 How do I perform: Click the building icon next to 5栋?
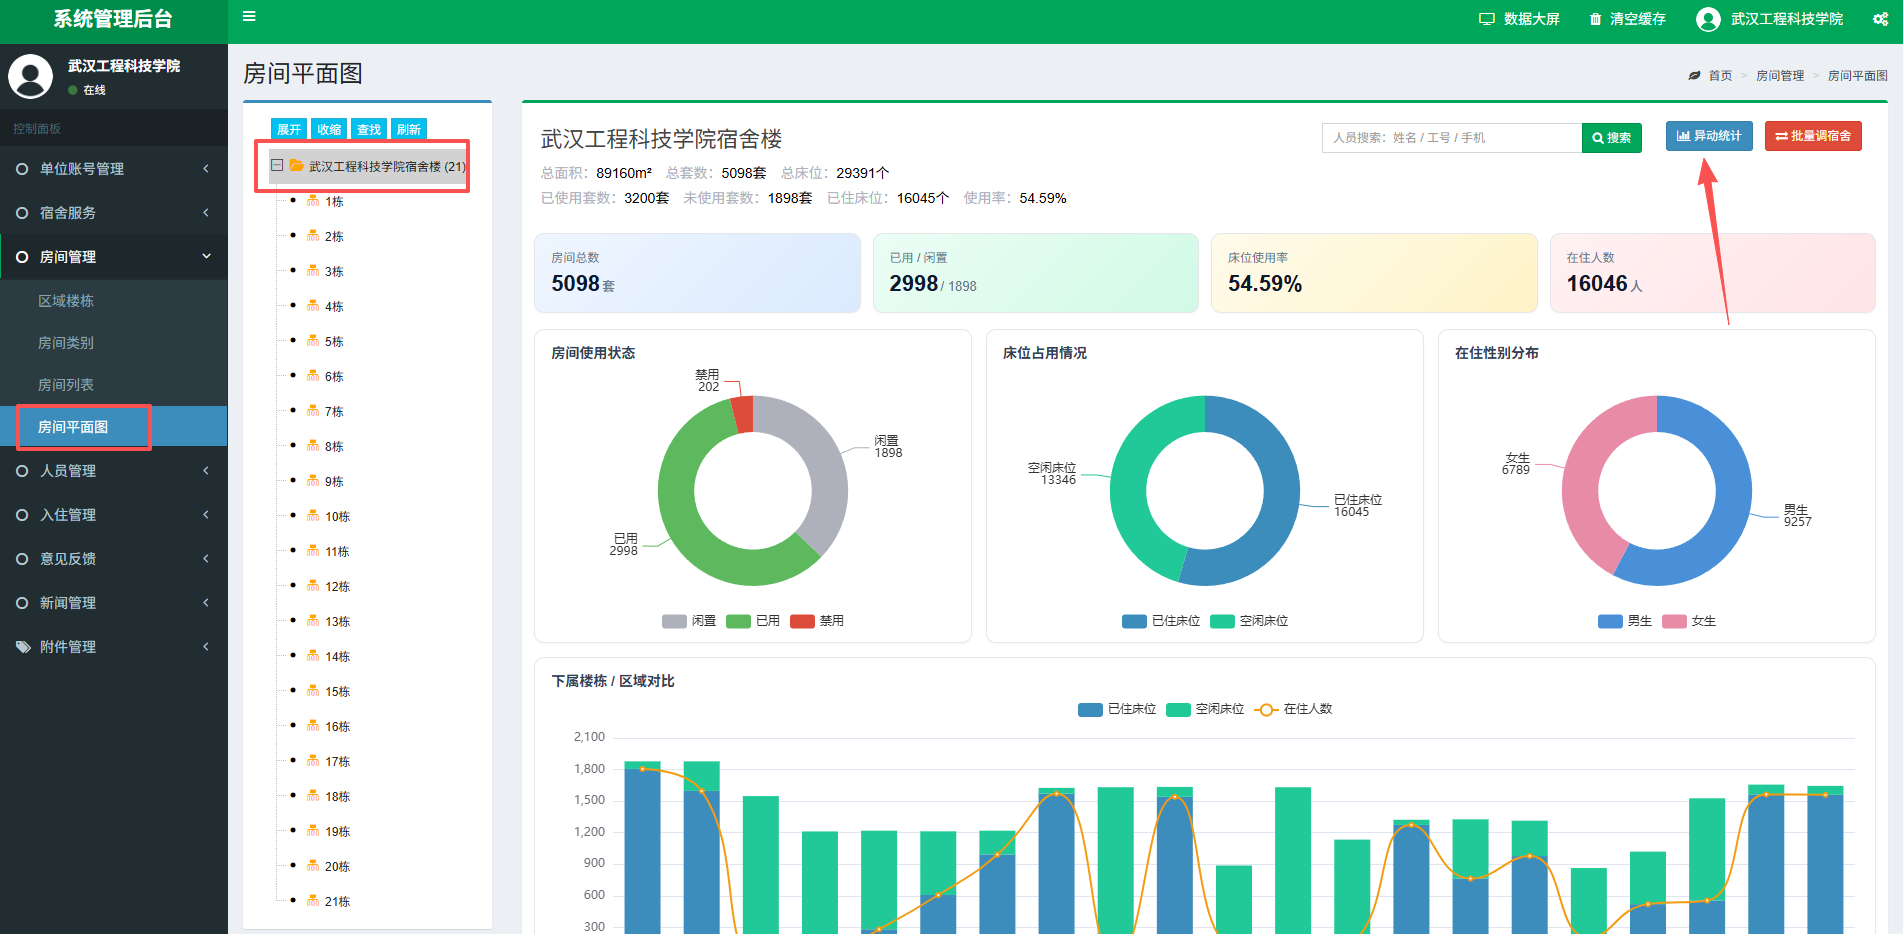click(313, 341)
